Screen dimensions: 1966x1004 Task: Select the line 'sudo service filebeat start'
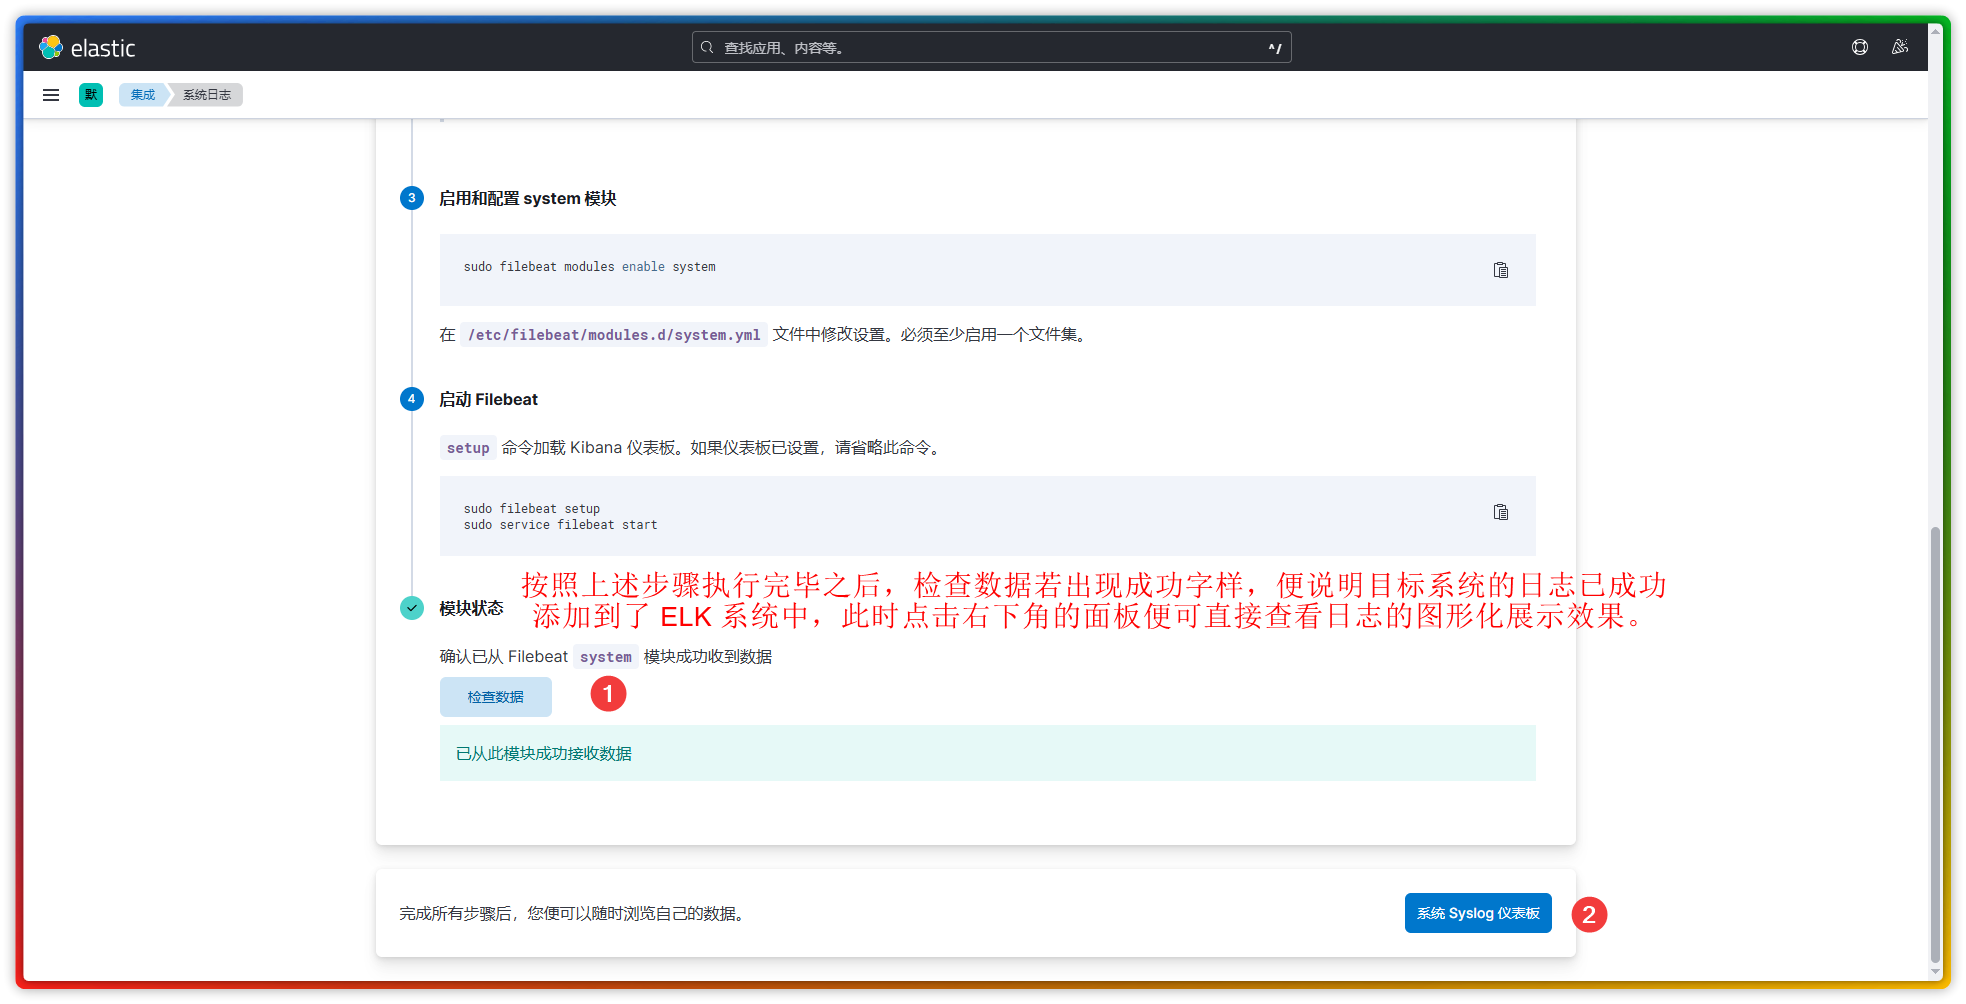point(561,525)
